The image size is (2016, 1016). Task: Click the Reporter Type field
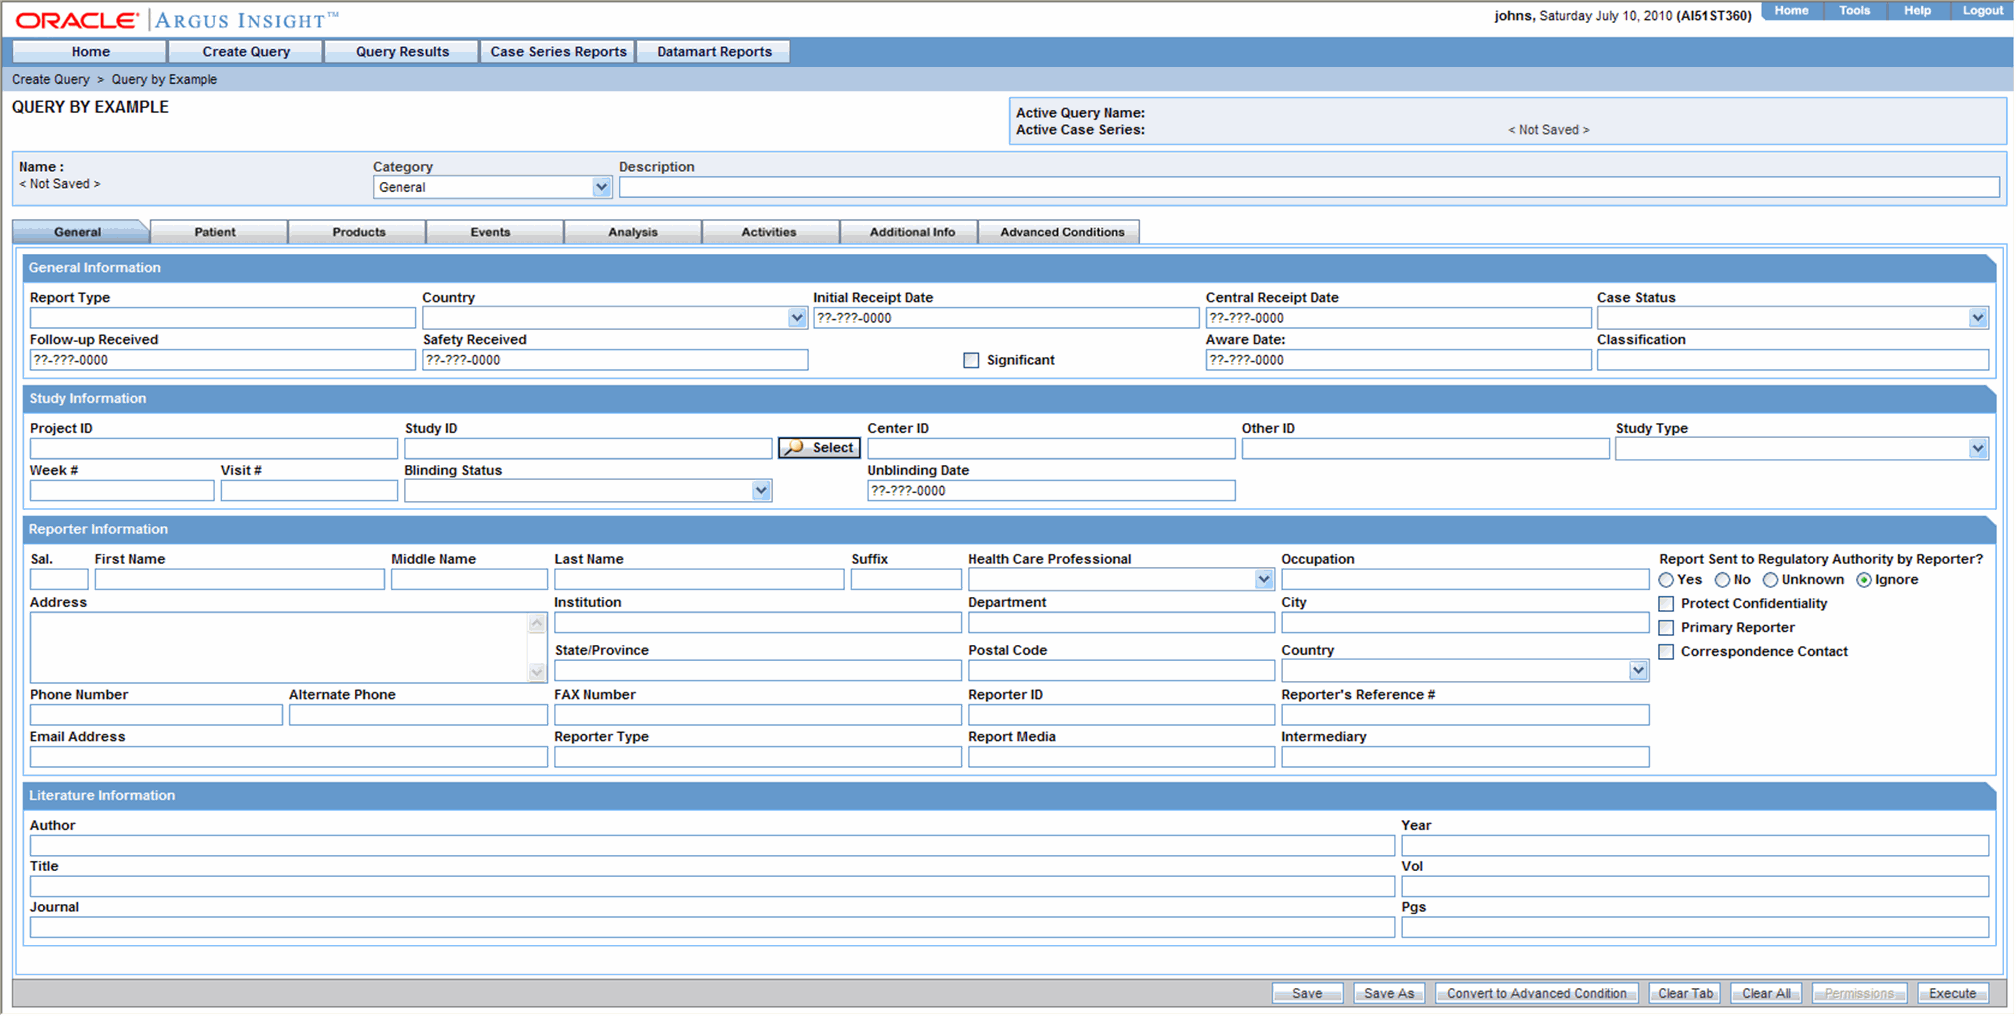click(758, 757)
